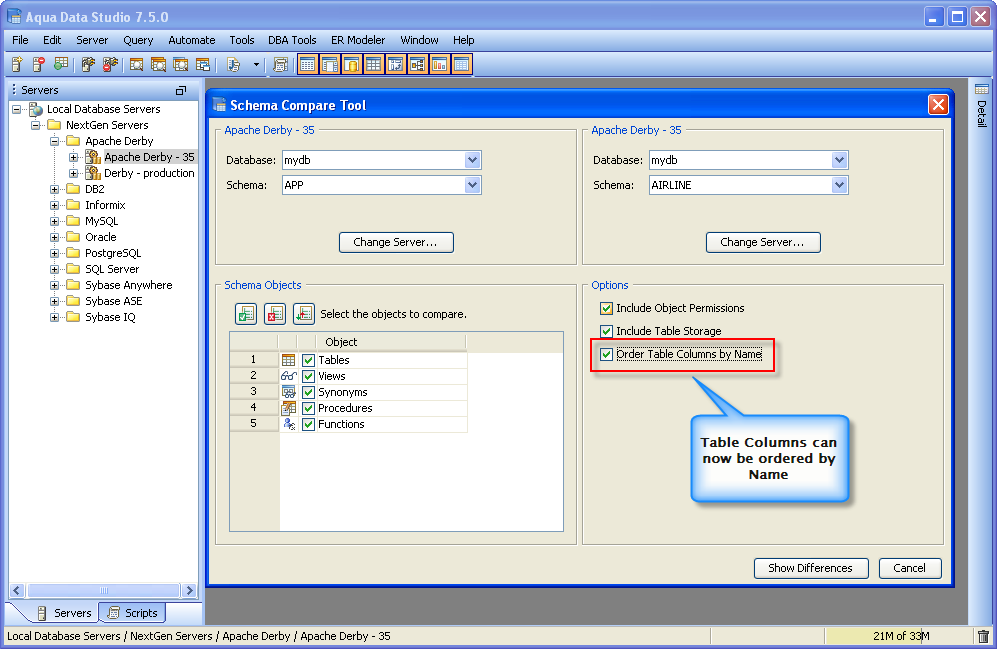Click the Functions row icon
997x649 pixels.
289,424
